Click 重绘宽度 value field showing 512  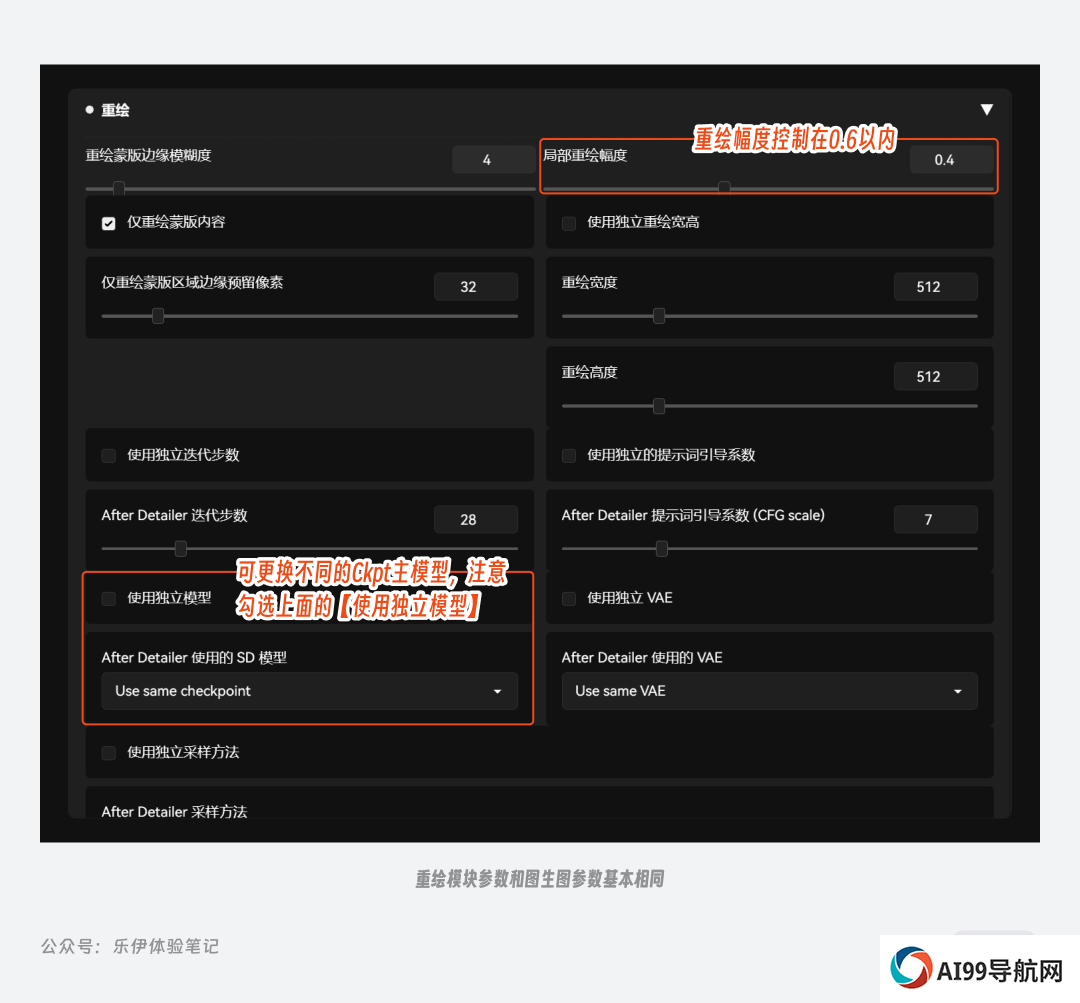[x=935, y=287]
